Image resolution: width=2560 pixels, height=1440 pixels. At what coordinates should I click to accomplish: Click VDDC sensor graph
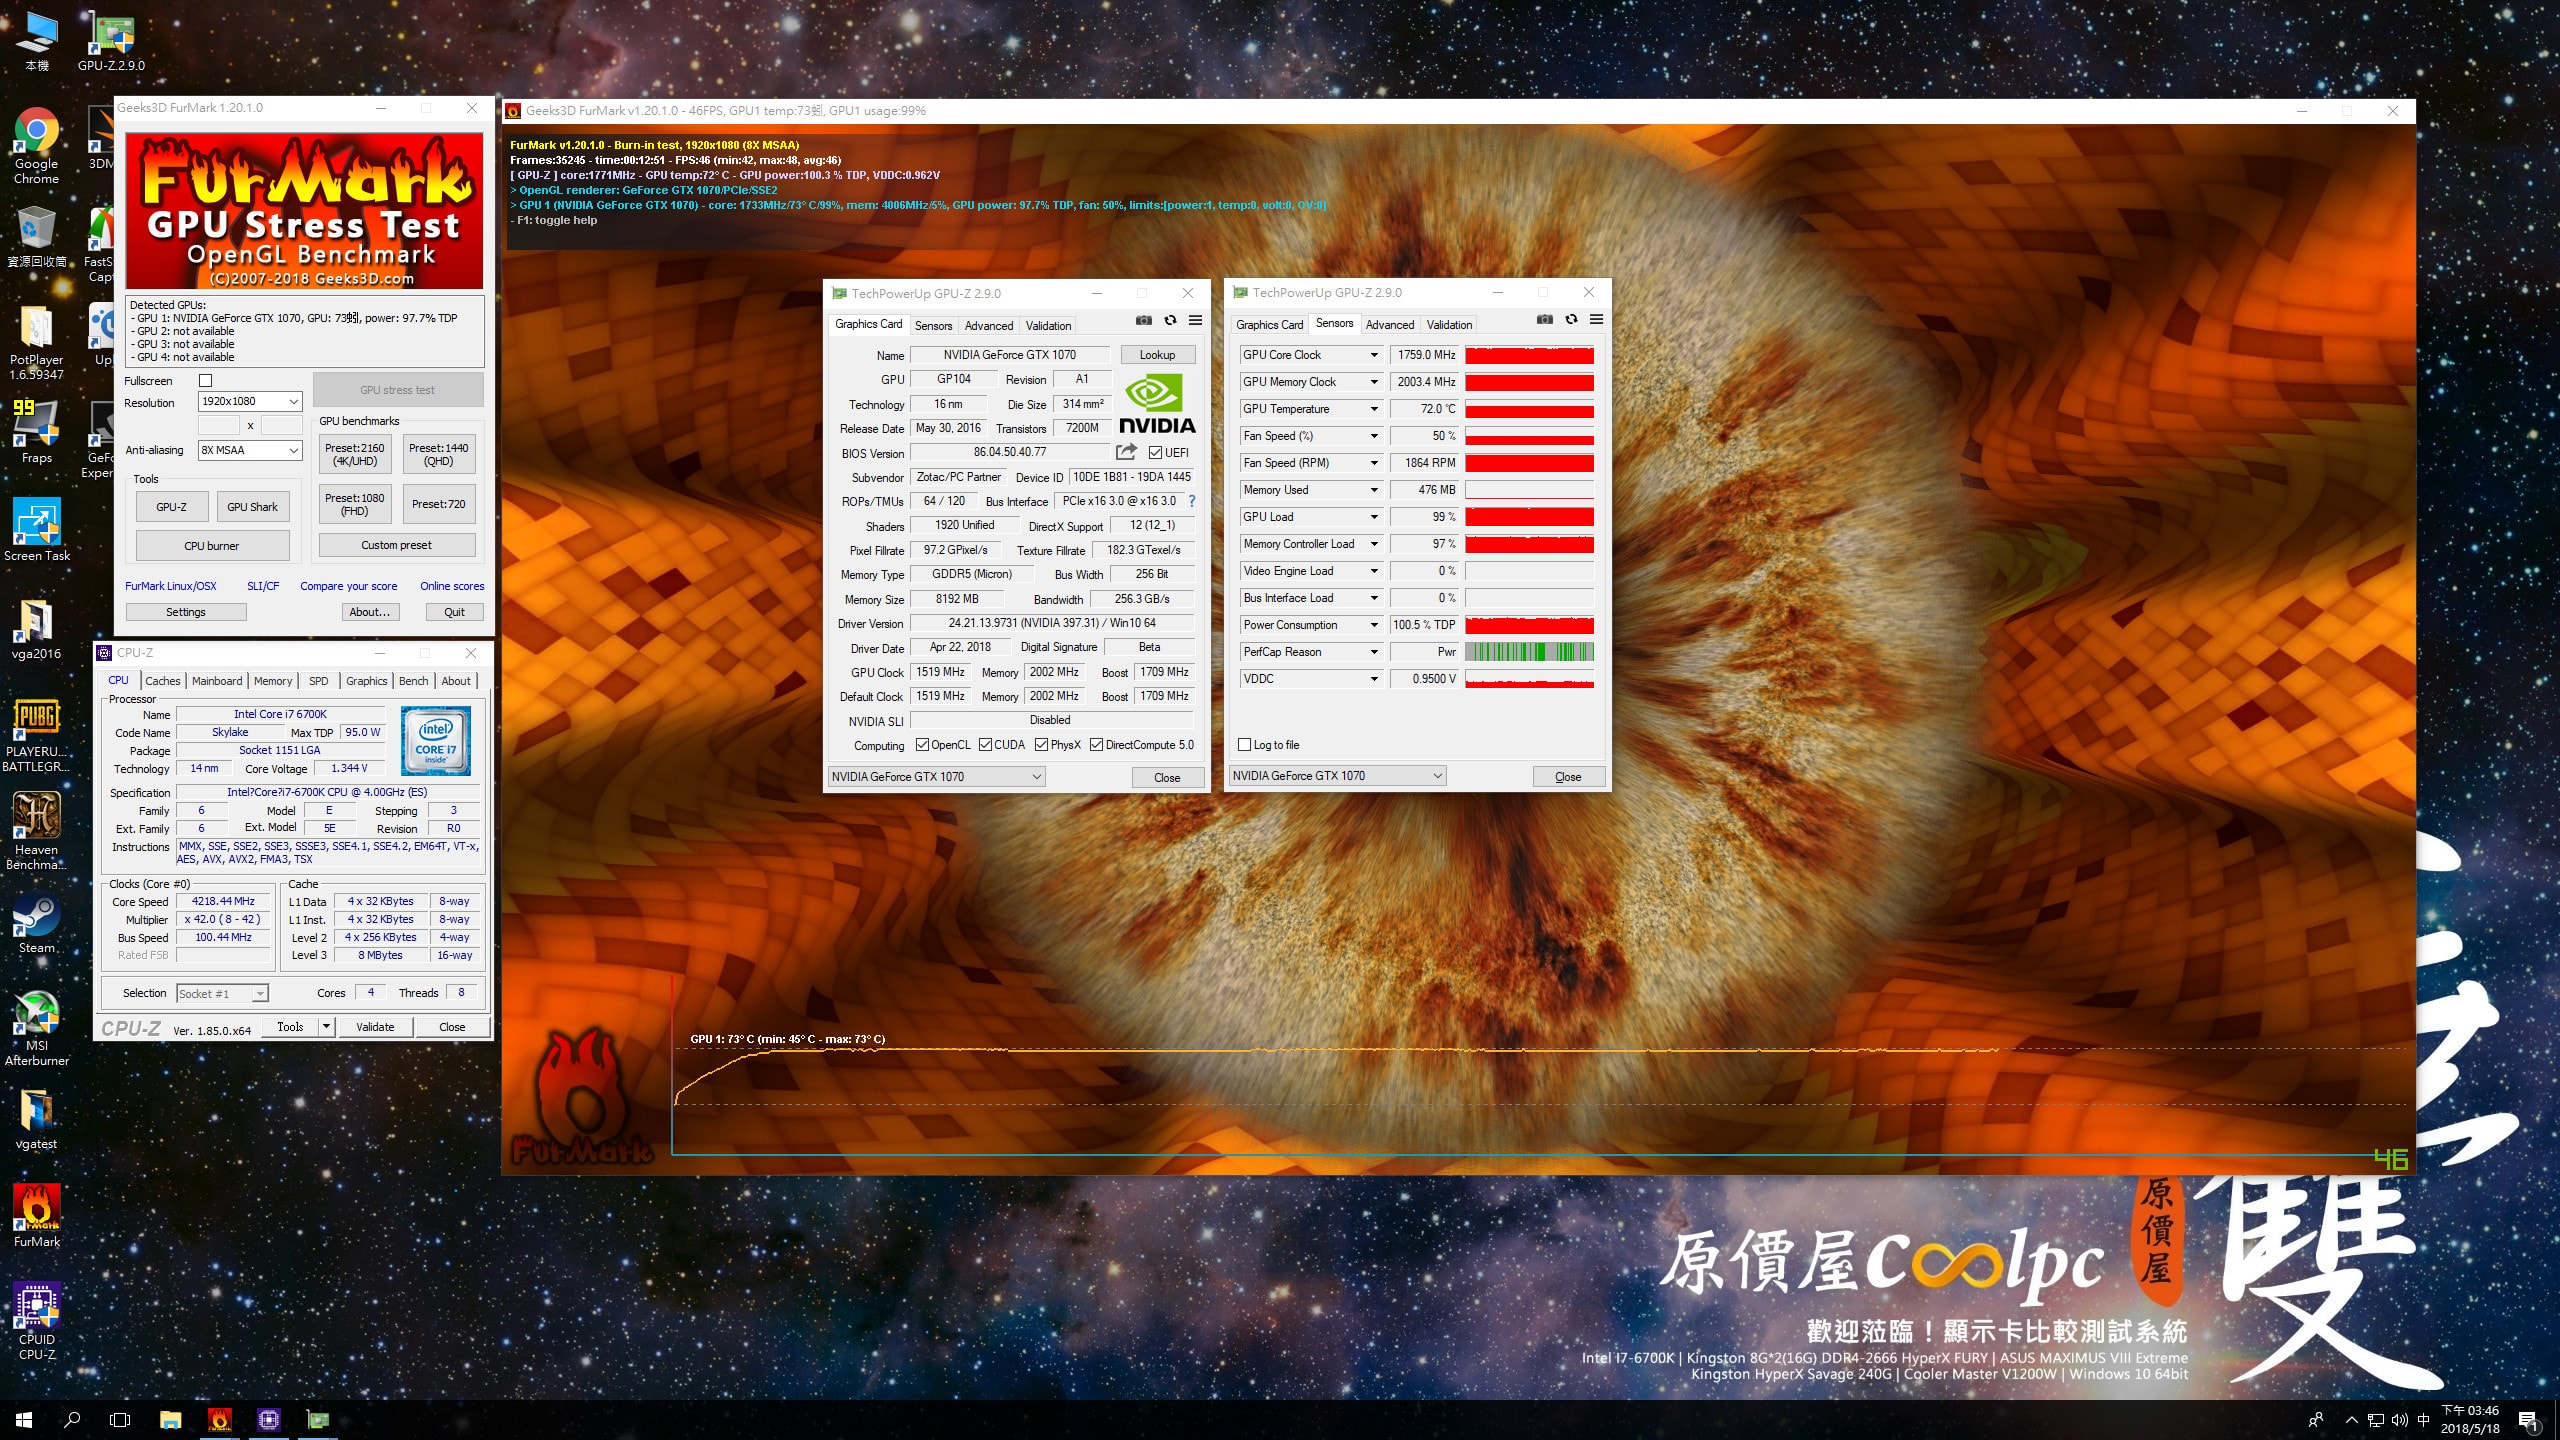point(1529,679)
